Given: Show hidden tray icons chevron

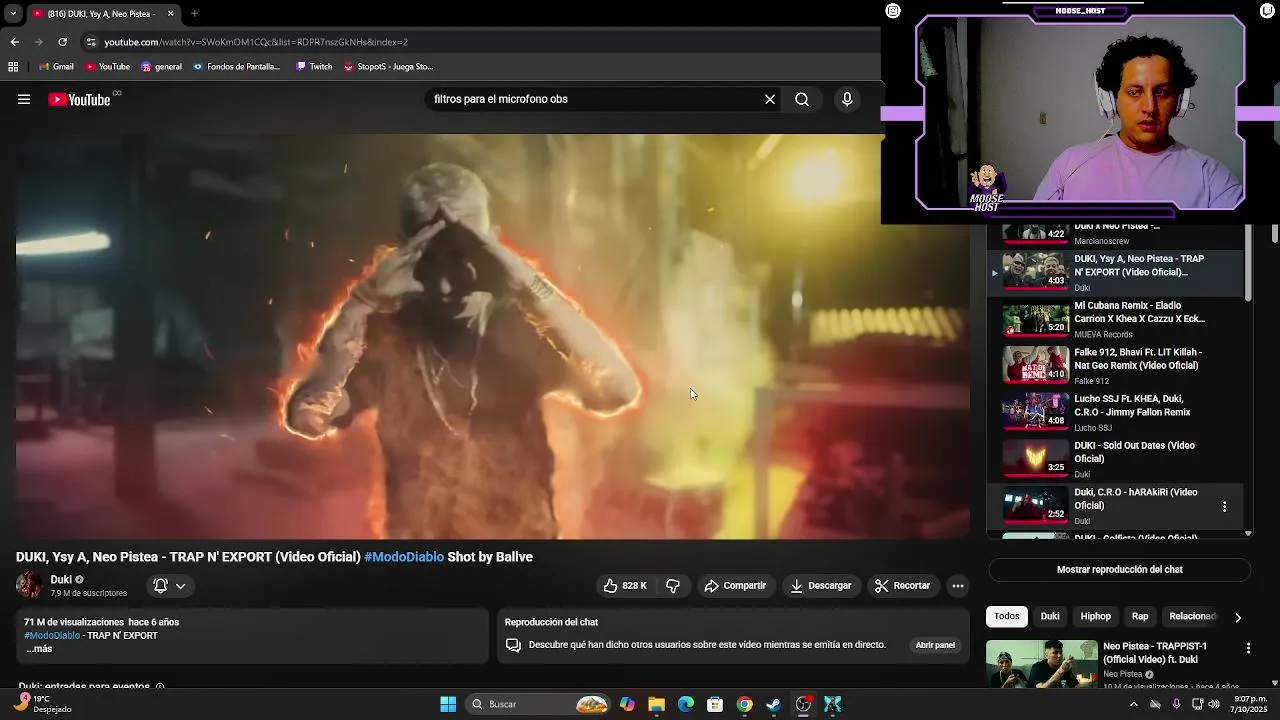Looking at the screenshot, I should click(1133, 704).
